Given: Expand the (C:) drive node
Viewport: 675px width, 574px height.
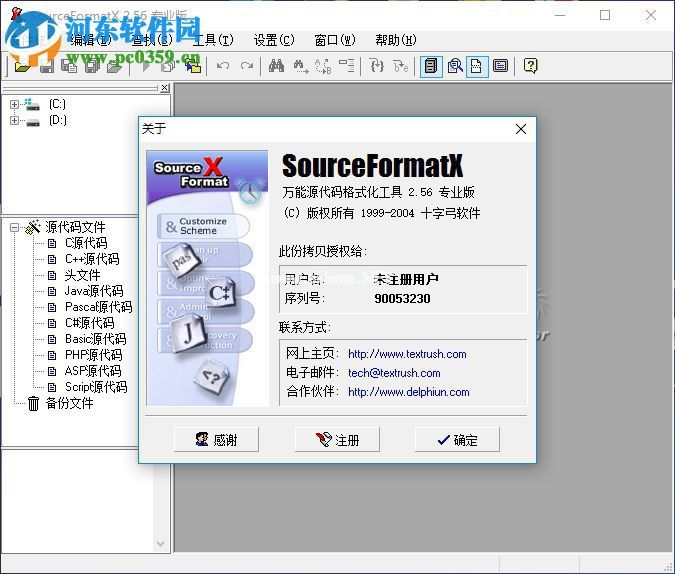Looking at the screenshot, I should [14, 104].
